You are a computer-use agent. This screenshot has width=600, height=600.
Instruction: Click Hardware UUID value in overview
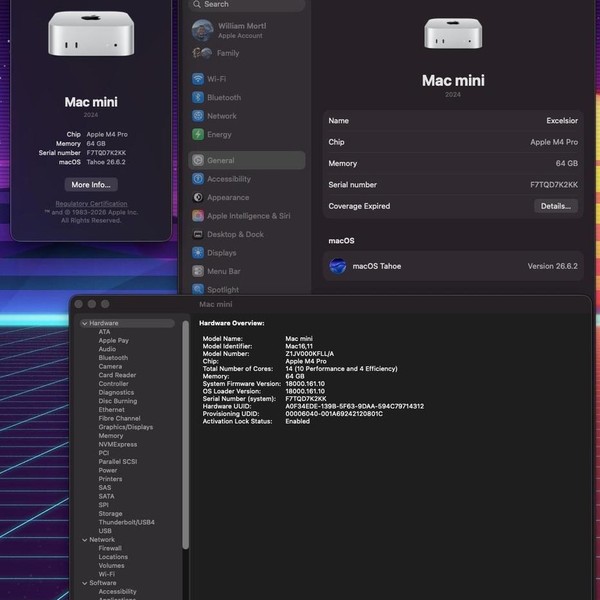(355, 406)
